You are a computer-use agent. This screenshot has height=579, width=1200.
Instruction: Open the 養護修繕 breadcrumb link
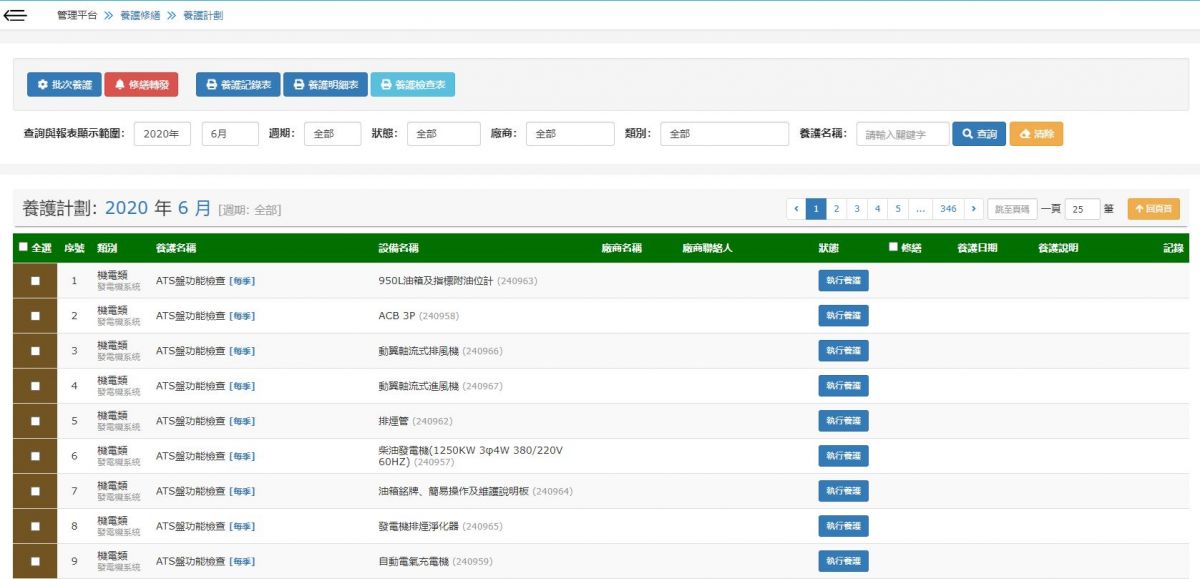pos(140,16)
